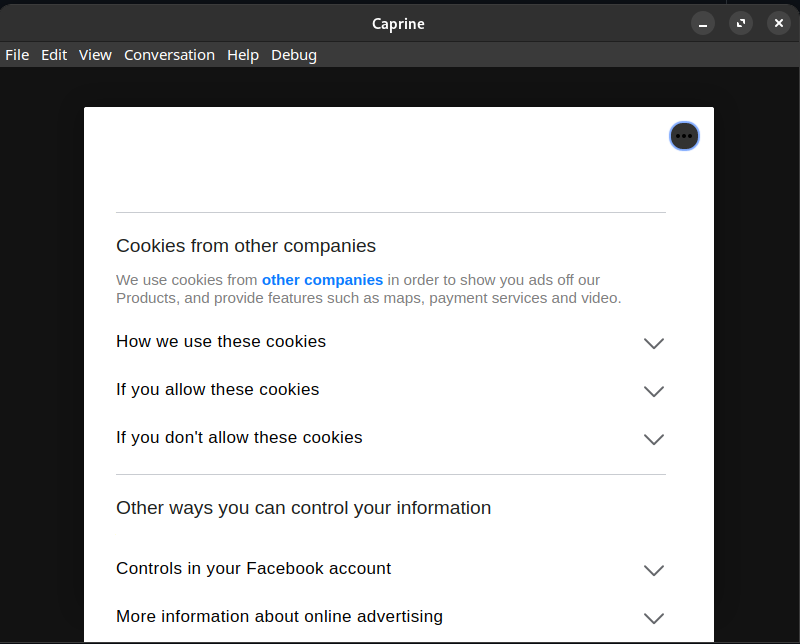The width and height of the screenshot is (800, 644).
Task: Click the ellipsis options button on the dialog
Action: point(684,136)
